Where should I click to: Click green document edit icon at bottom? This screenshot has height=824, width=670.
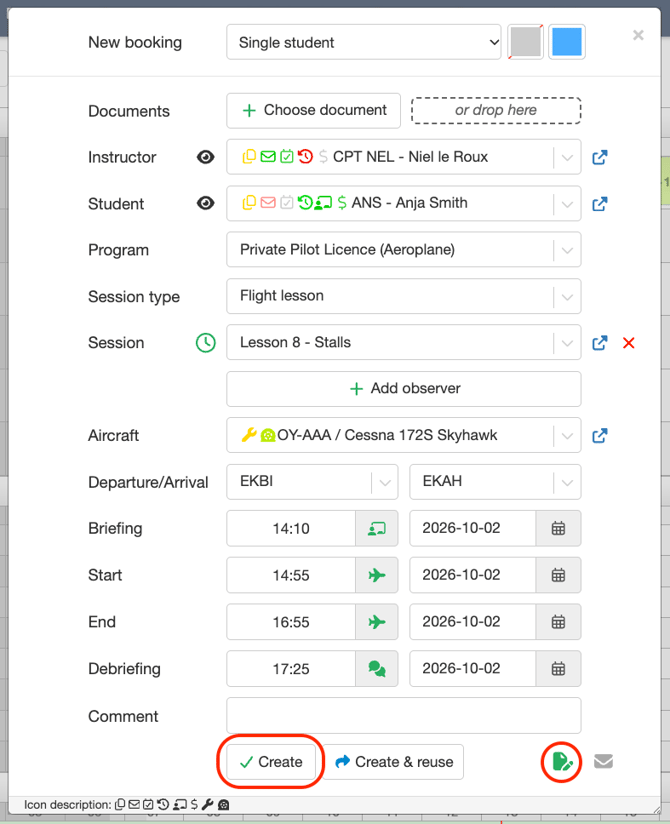(562, 762)
